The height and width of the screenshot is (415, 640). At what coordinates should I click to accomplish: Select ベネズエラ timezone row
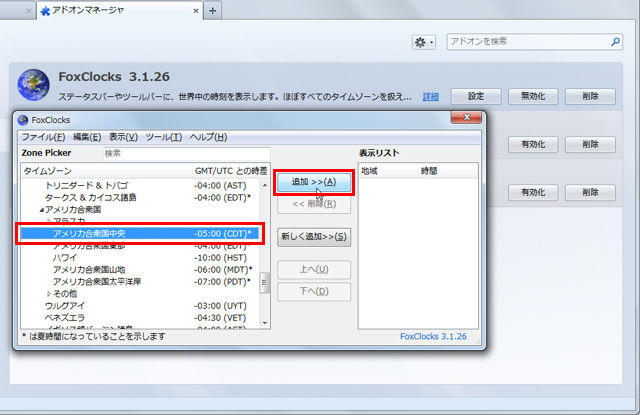tap(140, 318)
